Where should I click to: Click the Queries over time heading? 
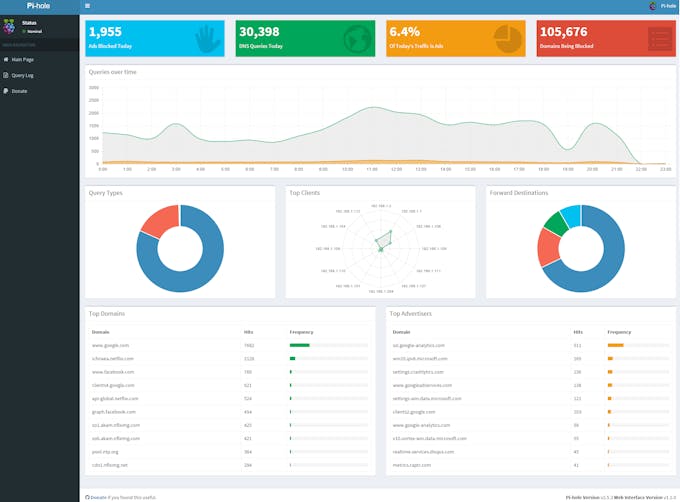point(112,72)
